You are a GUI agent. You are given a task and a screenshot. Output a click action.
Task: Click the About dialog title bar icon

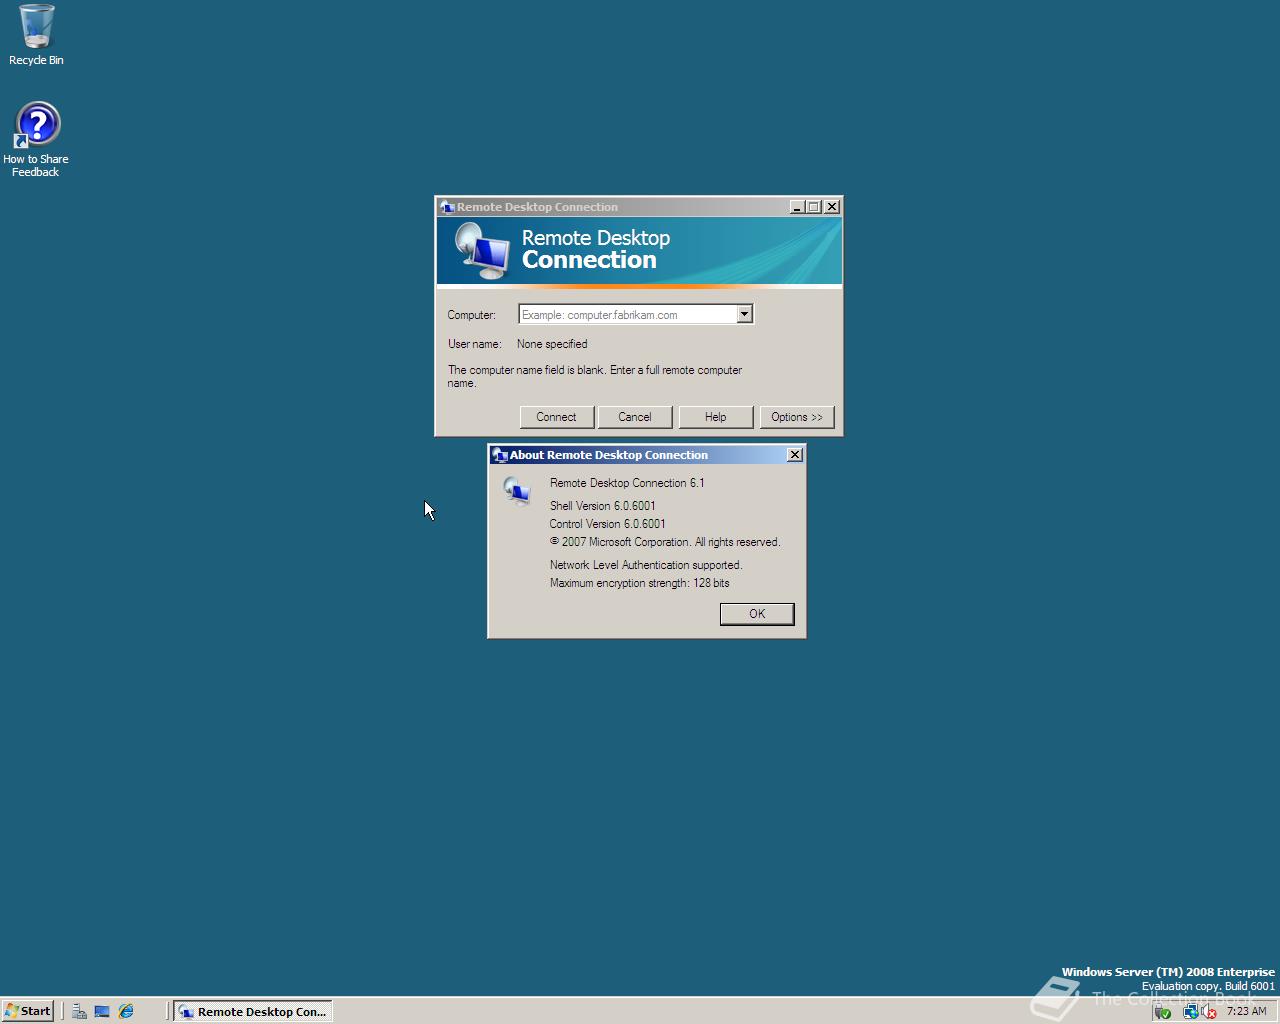point(500,455)
